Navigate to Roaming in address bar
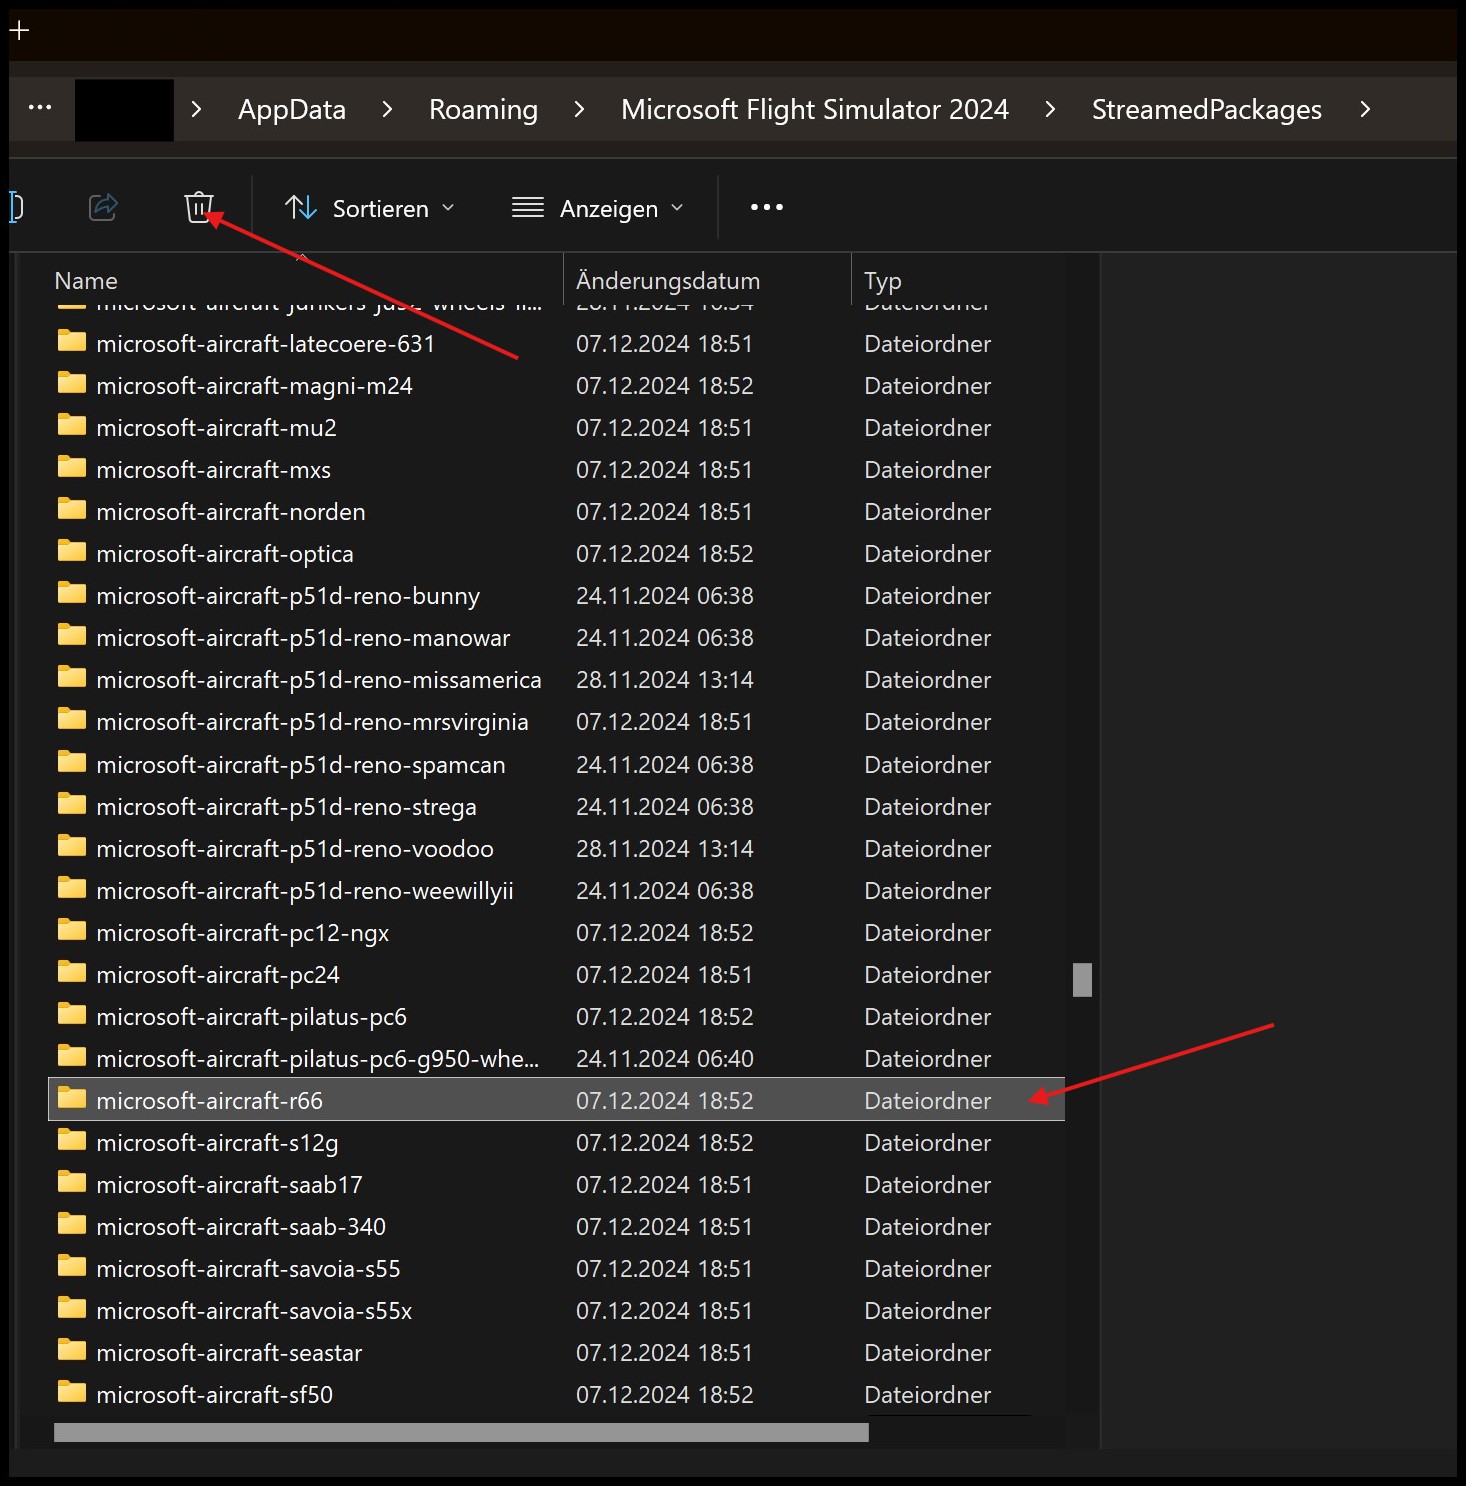Image resolution: width=1466 pixels, height=1486 pixels. (x=483, y=109)
